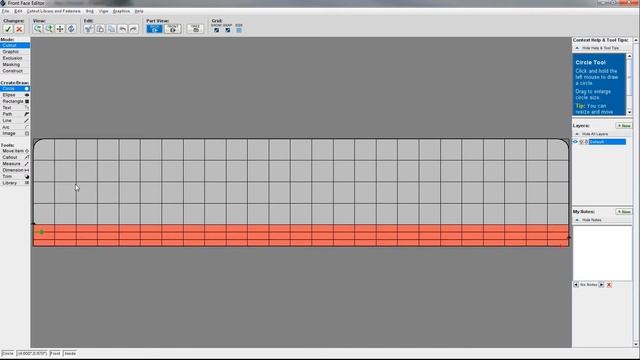640x360 pixels.
Task: Select the Dimension tool
Action: pyautogui.click(x=15, y=170)
